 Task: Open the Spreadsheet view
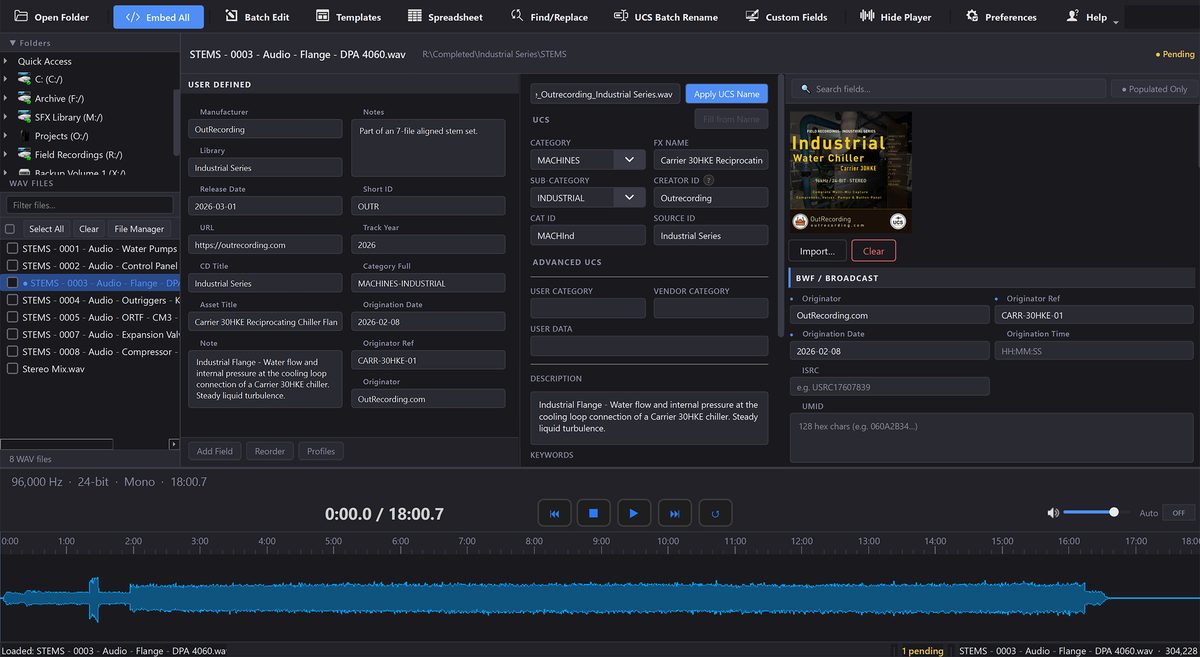tap(445, 17)
